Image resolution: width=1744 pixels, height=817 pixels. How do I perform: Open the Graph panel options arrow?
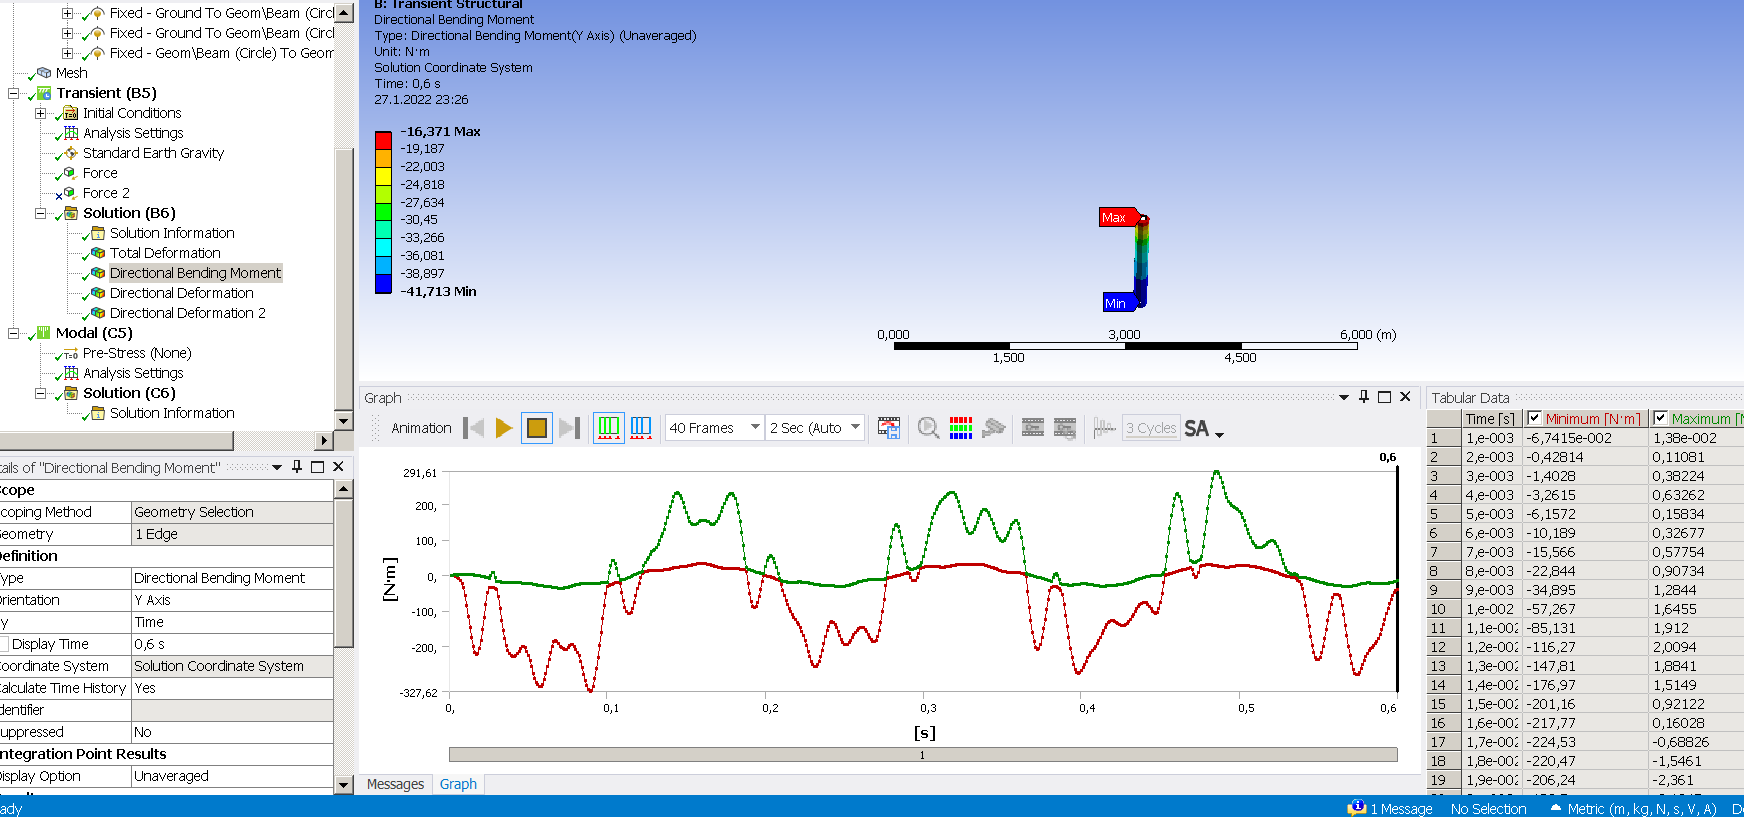click(1344, 397)
